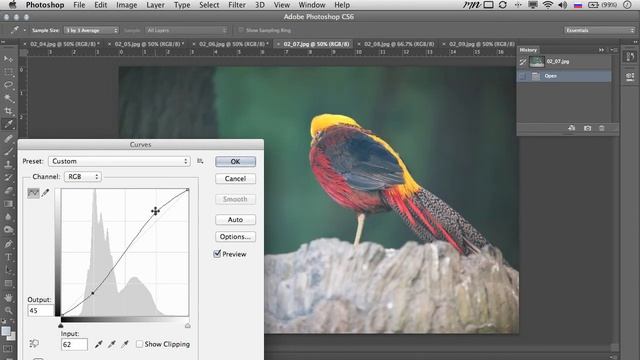Screen dimensions: 640x360
Task: Click the black point input slider triangle
Action: (61, 325)
